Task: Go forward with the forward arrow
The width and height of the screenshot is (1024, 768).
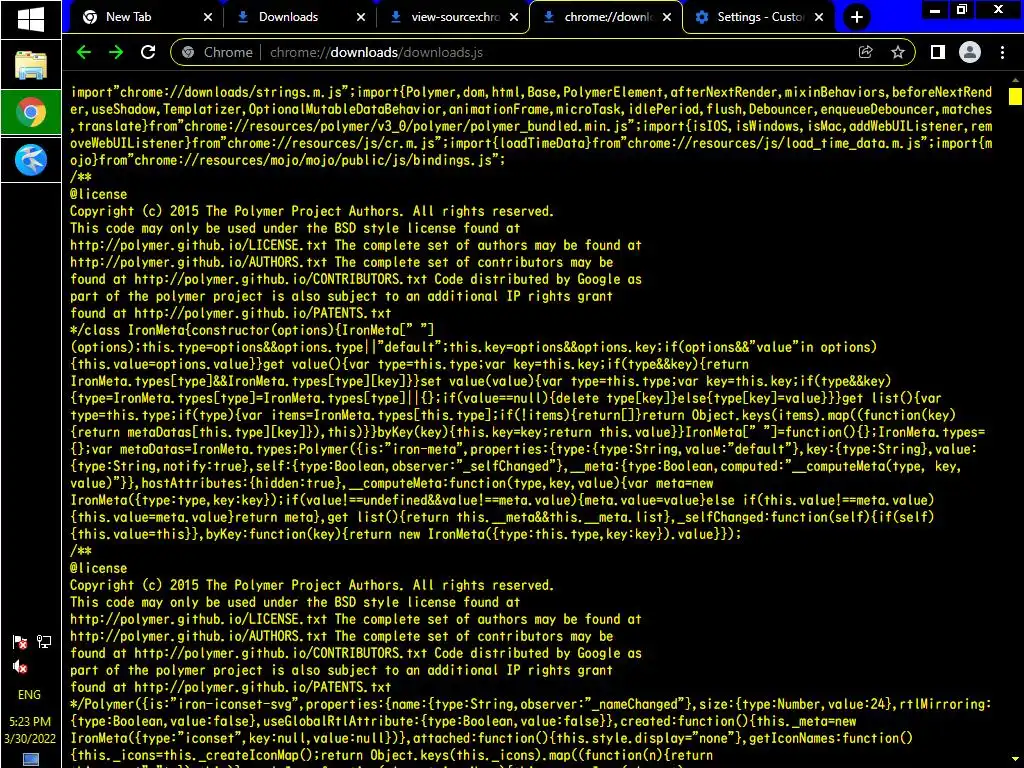Action: [116, 52]
